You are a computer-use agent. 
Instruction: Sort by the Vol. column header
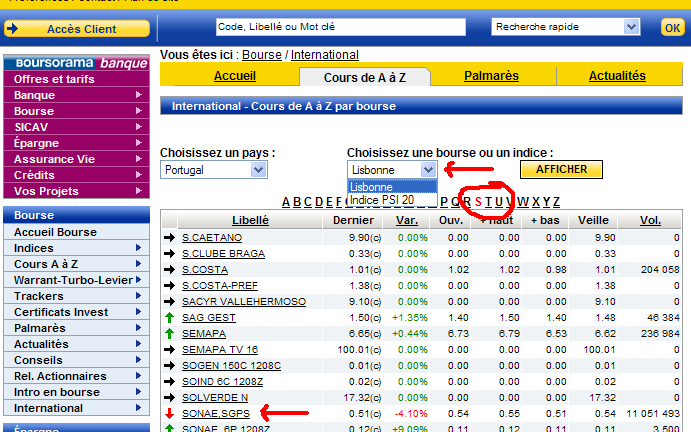click(x=650, y=220)
